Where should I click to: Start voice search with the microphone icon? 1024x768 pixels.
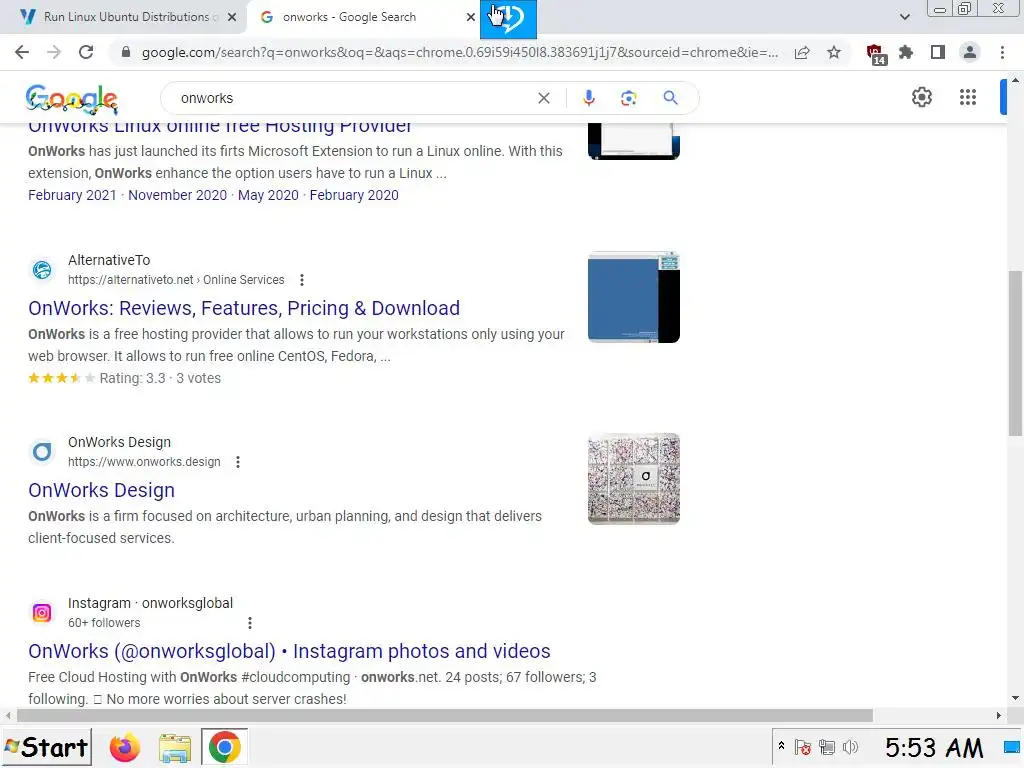coord(588,98)
